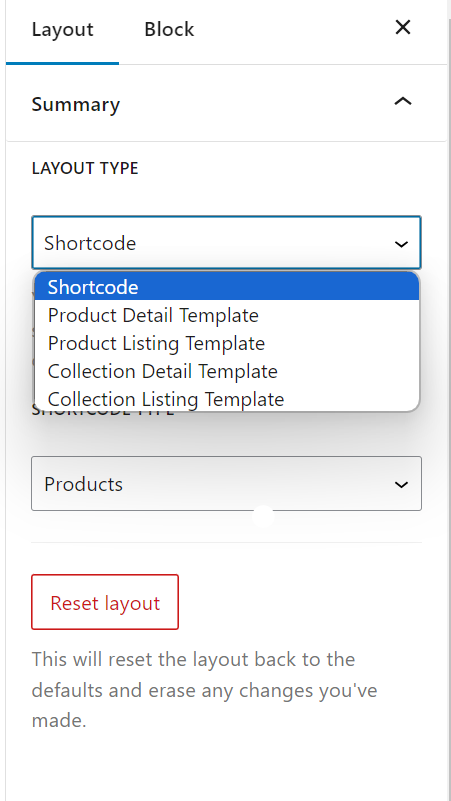
Task: Choose Collection Detail Template option
Action: 227,371
